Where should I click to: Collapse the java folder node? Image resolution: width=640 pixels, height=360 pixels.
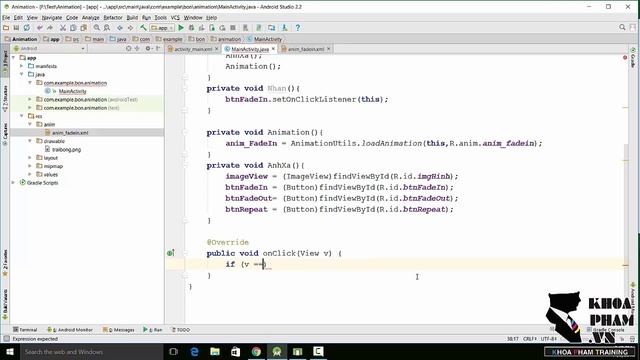(x=22, y=74)
